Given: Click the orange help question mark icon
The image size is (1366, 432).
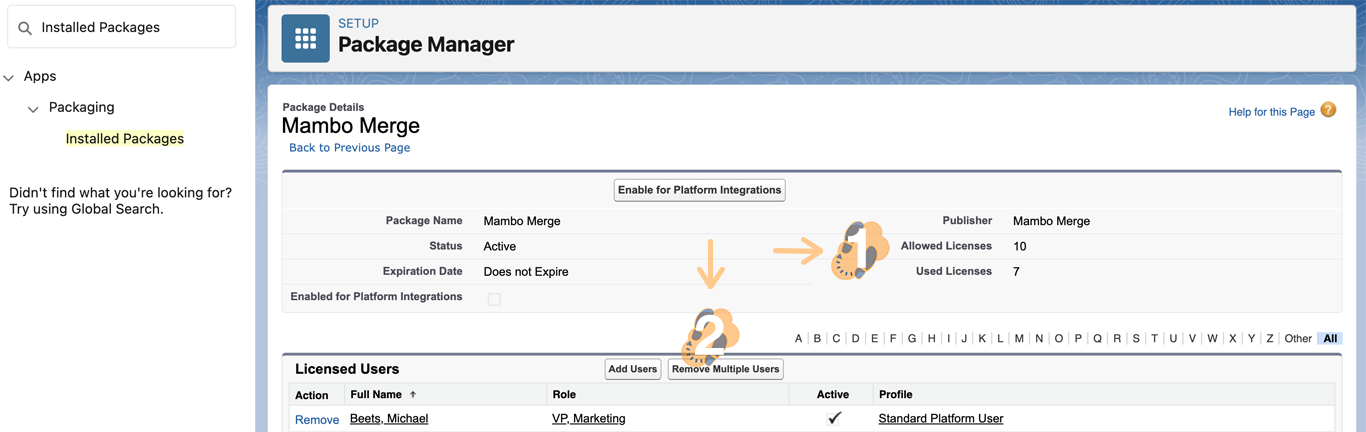Looking at the screenshot, I should (1328, 110).
